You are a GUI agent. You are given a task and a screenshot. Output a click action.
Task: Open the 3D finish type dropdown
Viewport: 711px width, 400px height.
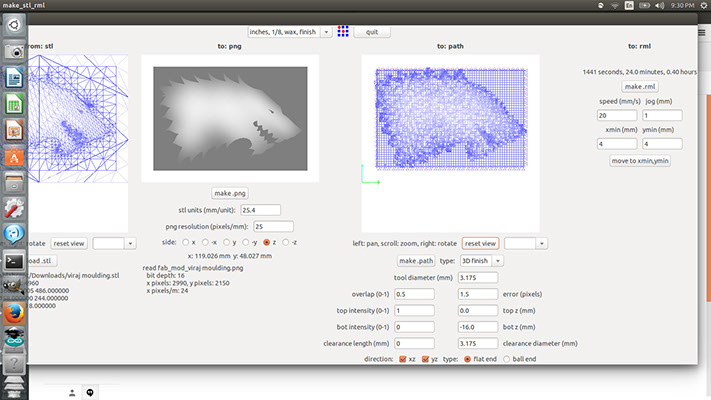(x=498, y=261)
